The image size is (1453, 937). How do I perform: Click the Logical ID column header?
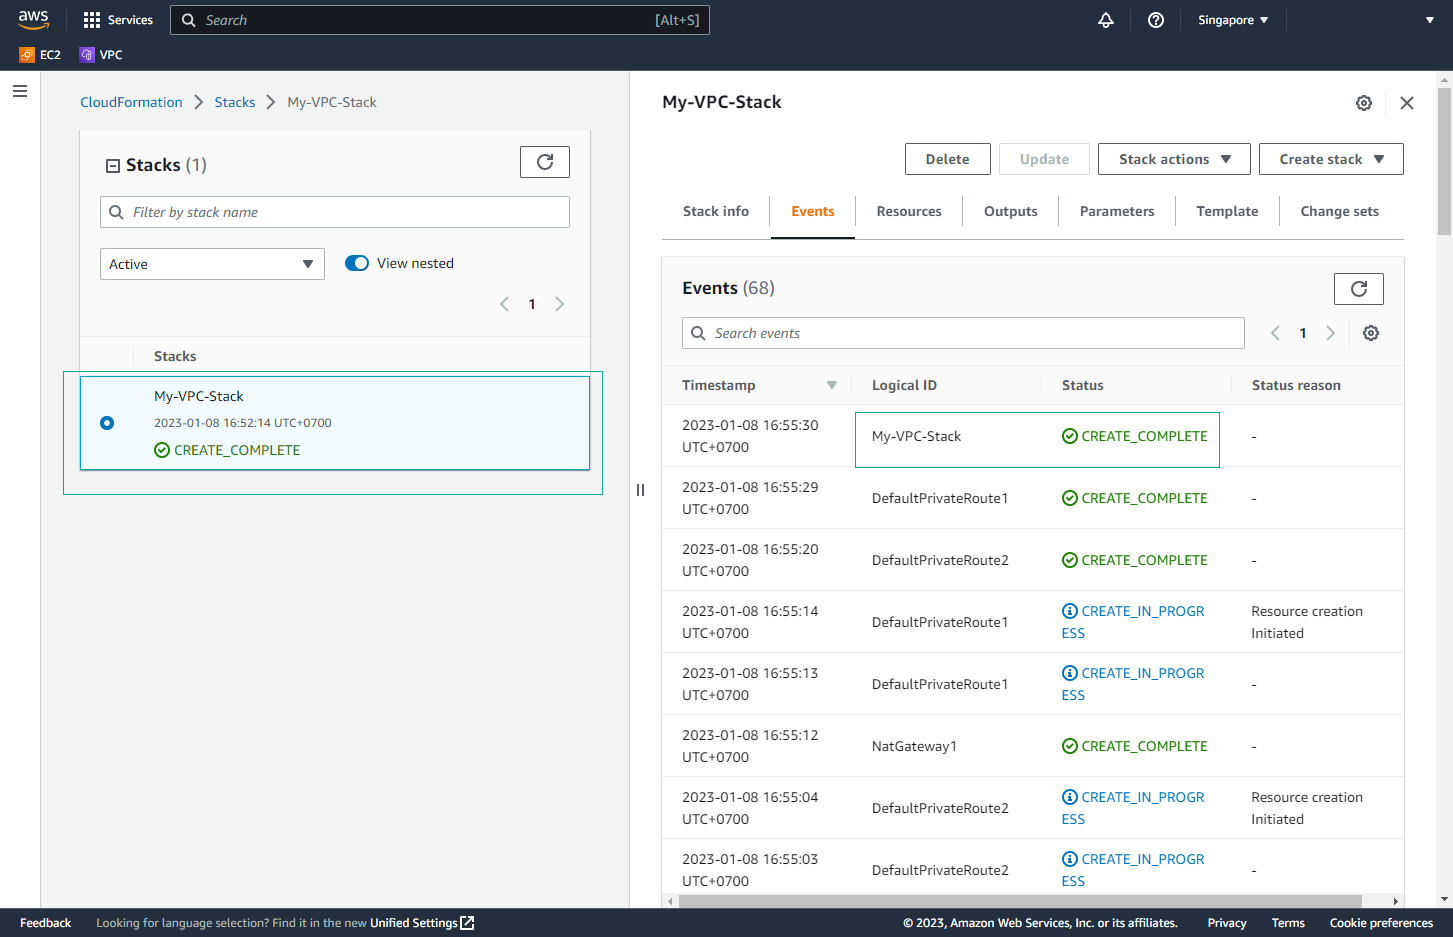pyautogui.click(x=904, y=385)
